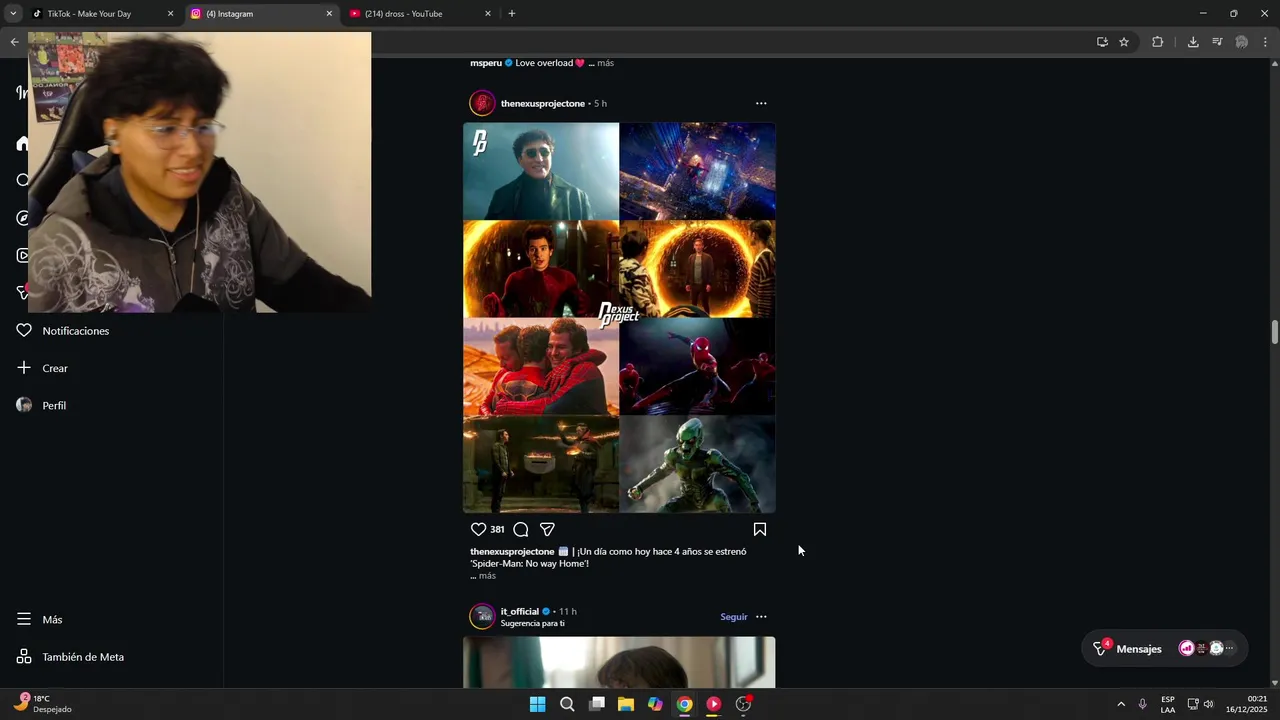Open a new browser tab

(x=512, y=14)
